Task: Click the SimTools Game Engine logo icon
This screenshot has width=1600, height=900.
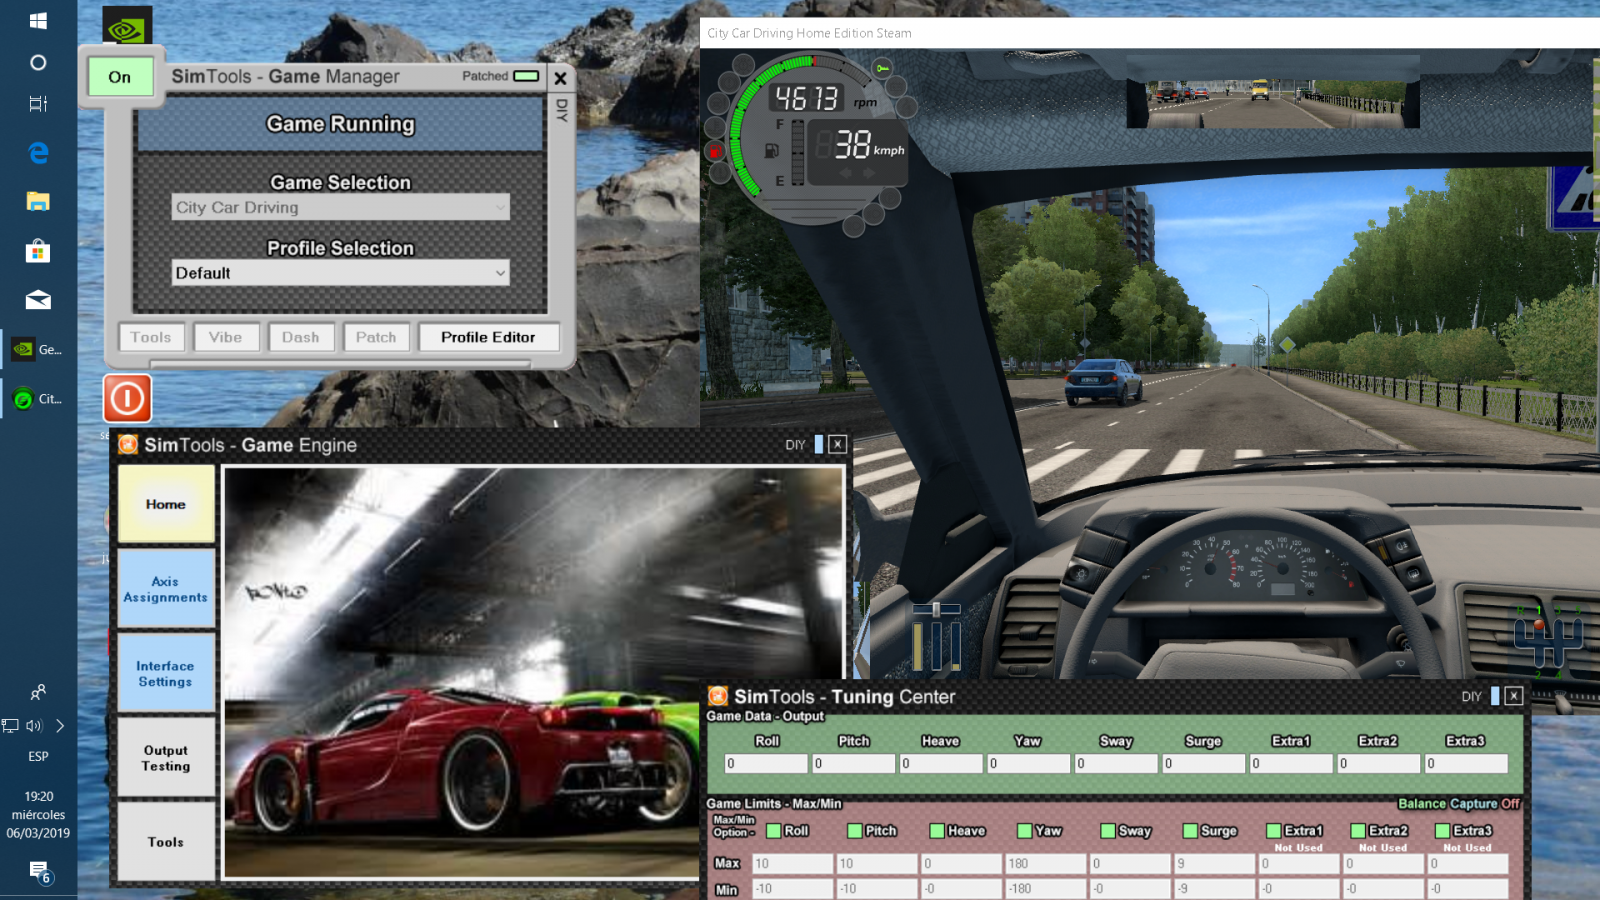Action: [x=128, y=445]
